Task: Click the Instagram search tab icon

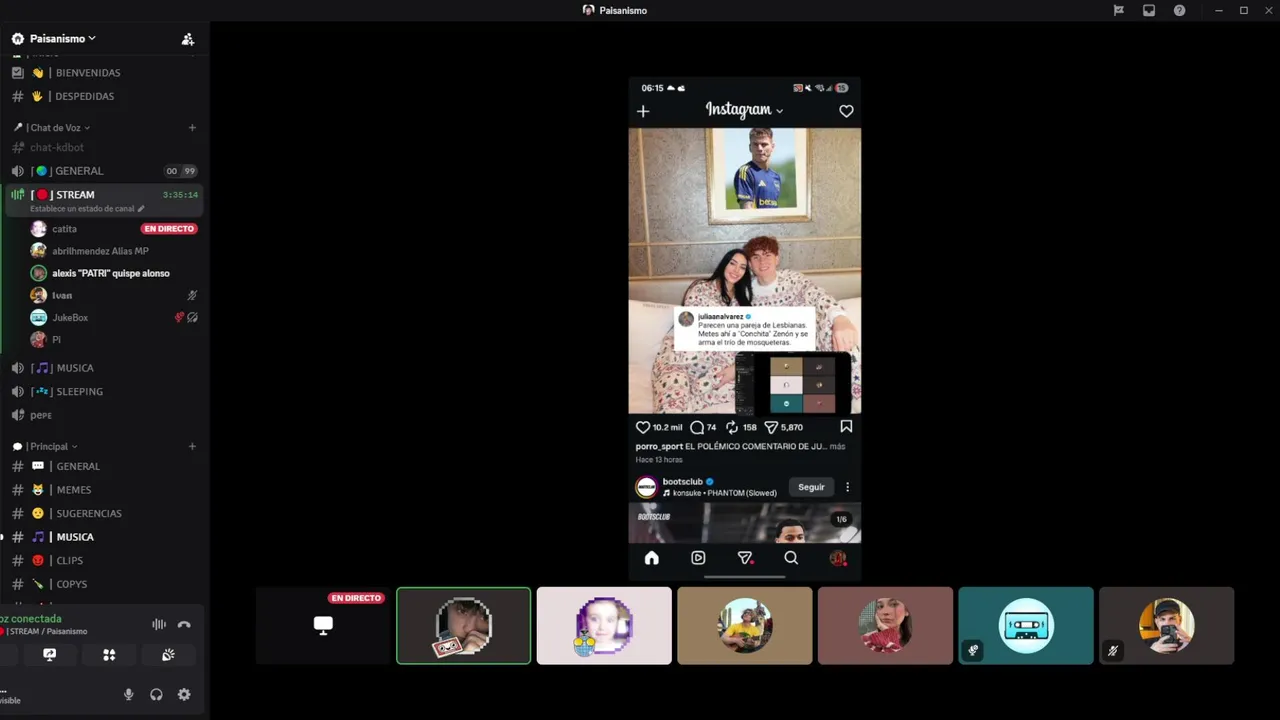Action: [791, 558]
